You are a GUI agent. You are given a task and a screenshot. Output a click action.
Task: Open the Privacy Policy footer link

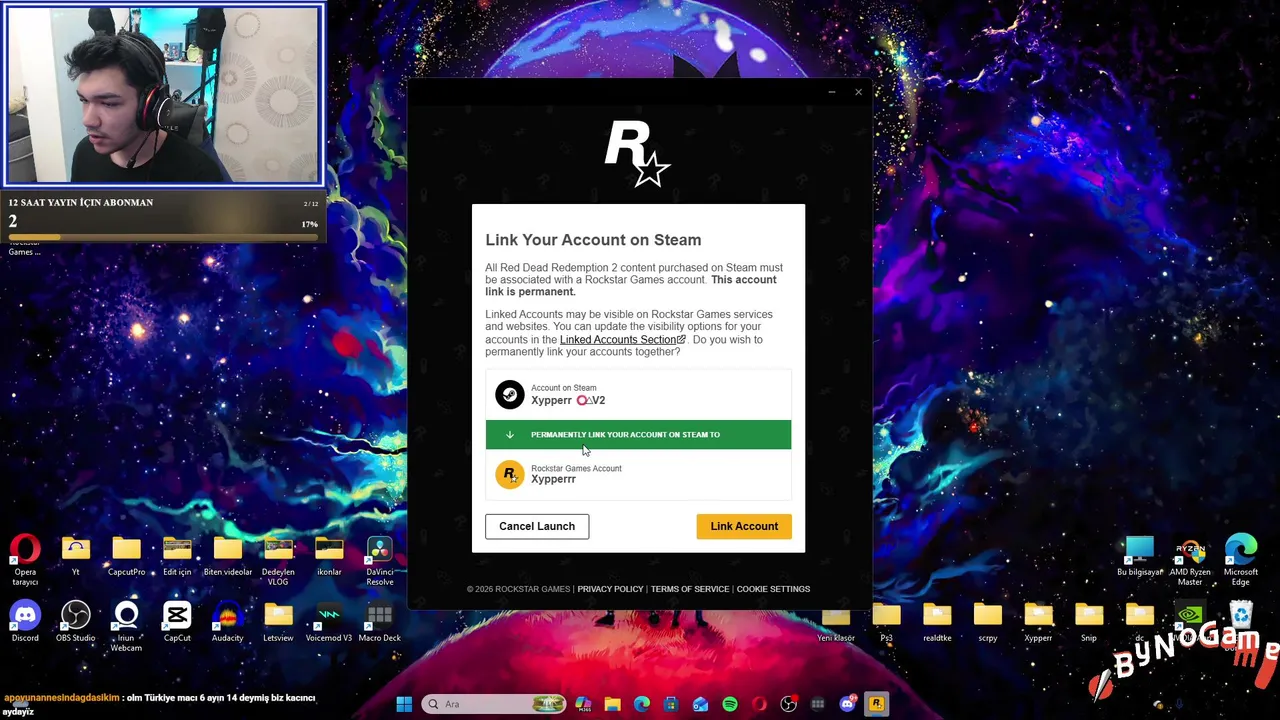point(610,589)
